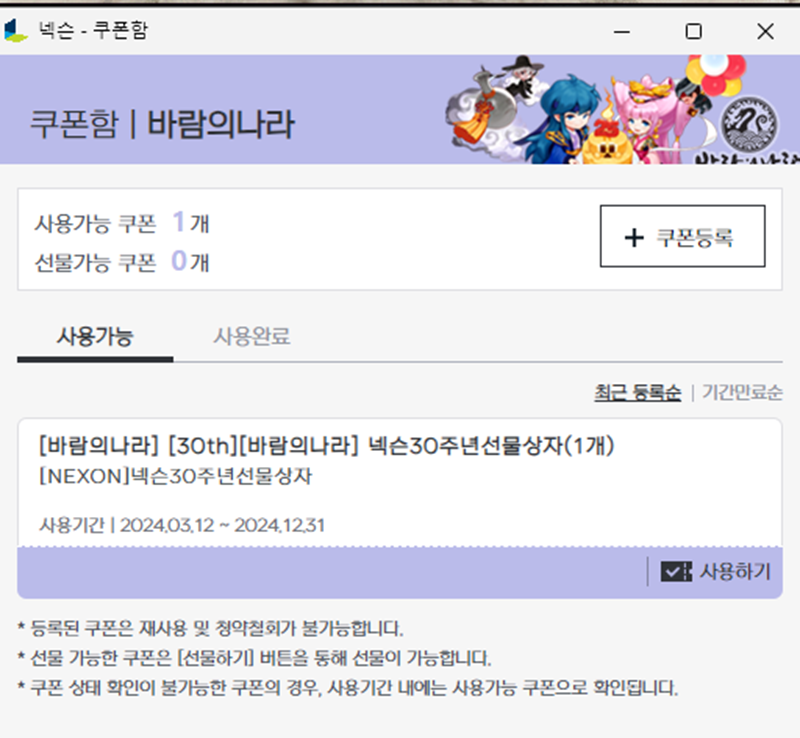Click the round dragon emblem logo in banner
This screenshot has height=738, width=800.
[749, 124]
